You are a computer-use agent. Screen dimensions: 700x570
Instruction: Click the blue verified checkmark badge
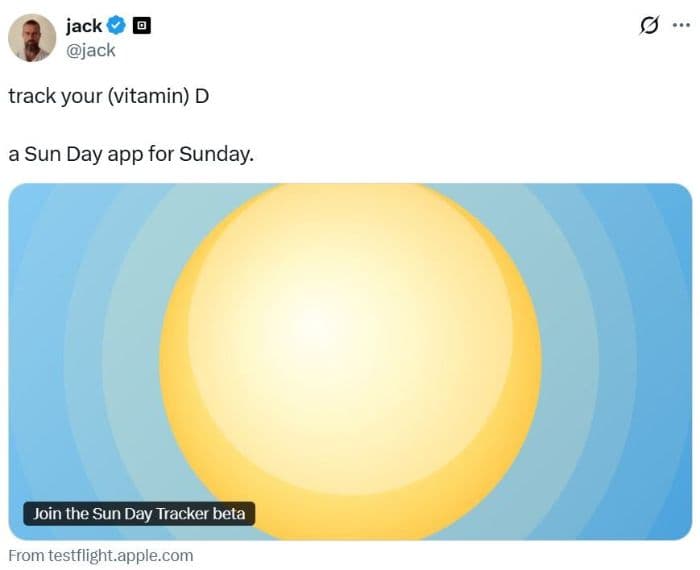[116, 27]
